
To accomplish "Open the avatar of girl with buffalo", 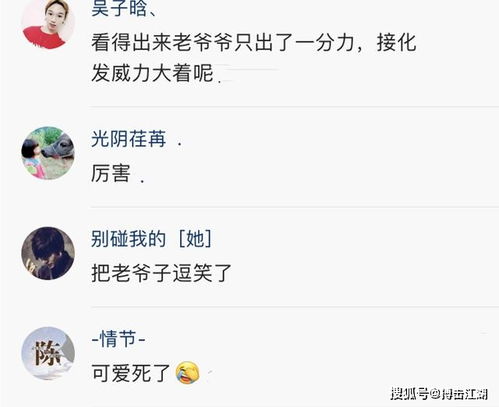I will tap(48, 153).
